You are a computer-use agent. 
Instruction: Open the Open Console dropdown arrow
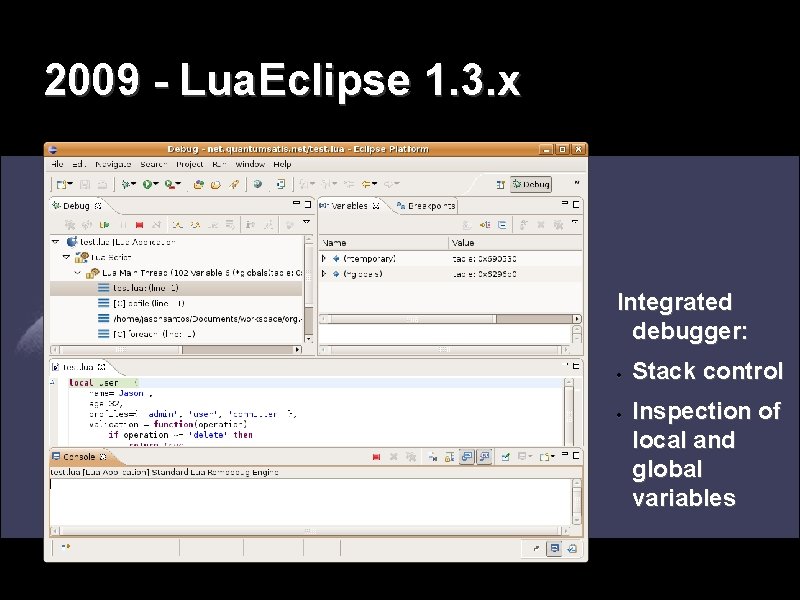(553, 457)
